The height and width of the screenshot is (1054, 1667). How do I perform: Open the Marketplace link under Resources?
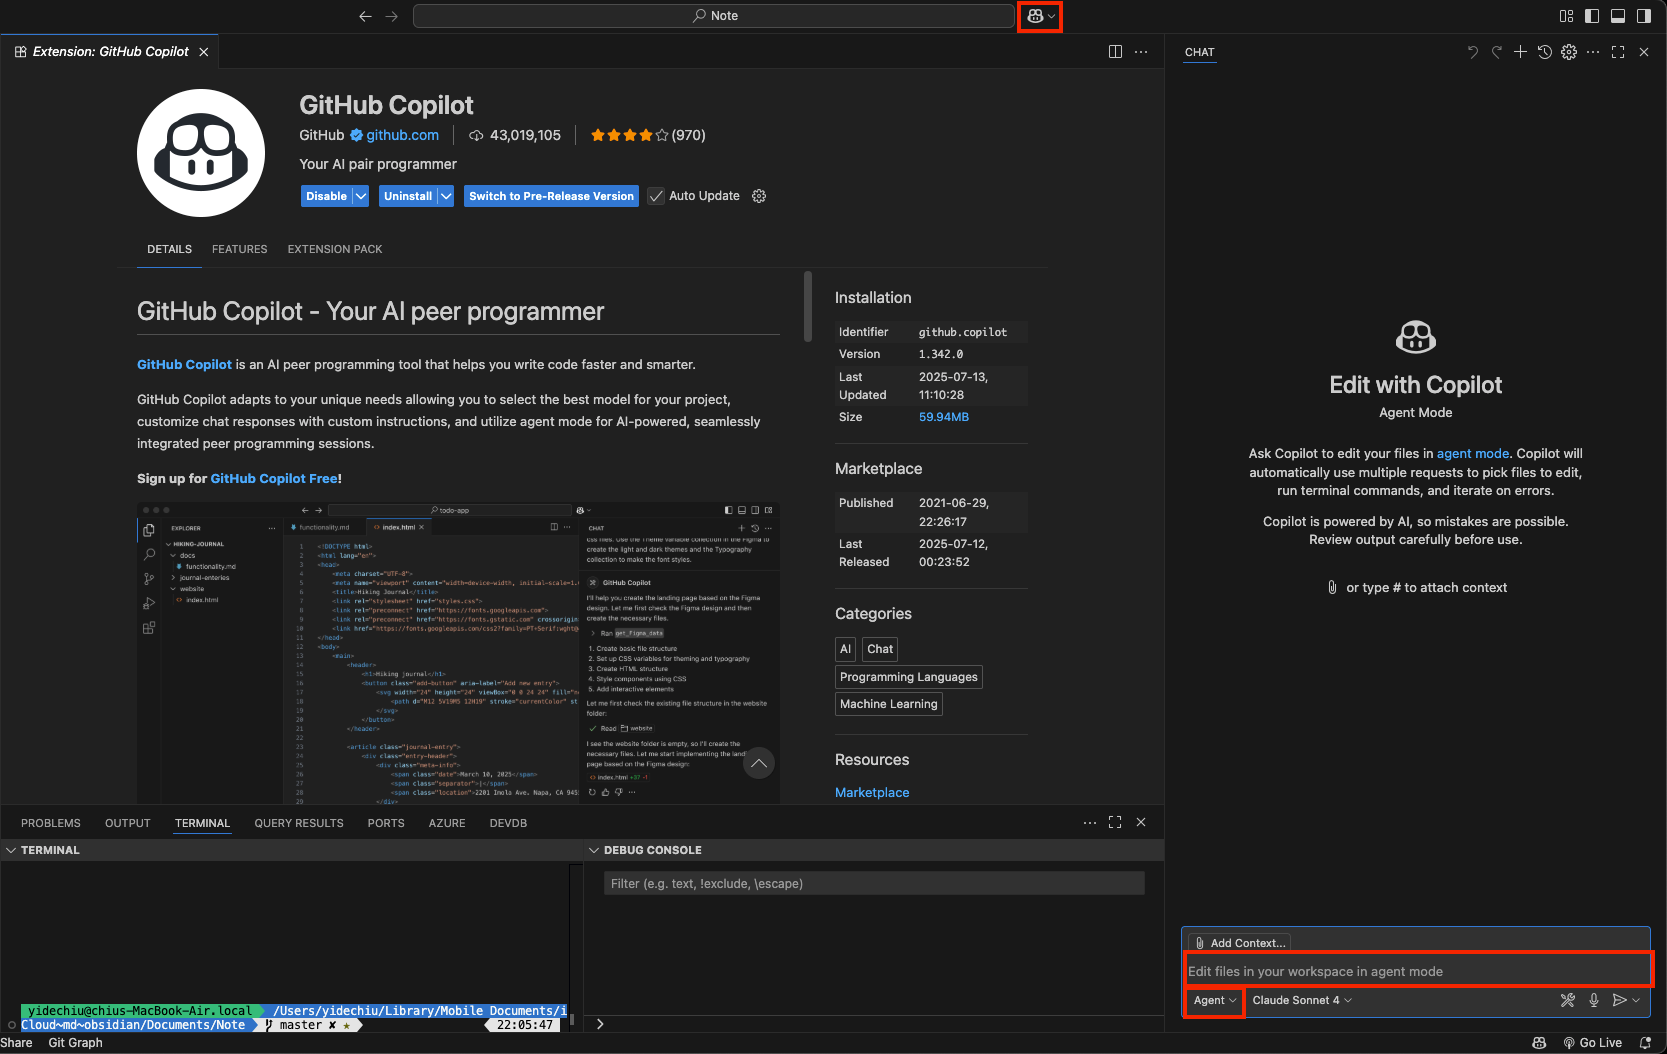(872, 793)
